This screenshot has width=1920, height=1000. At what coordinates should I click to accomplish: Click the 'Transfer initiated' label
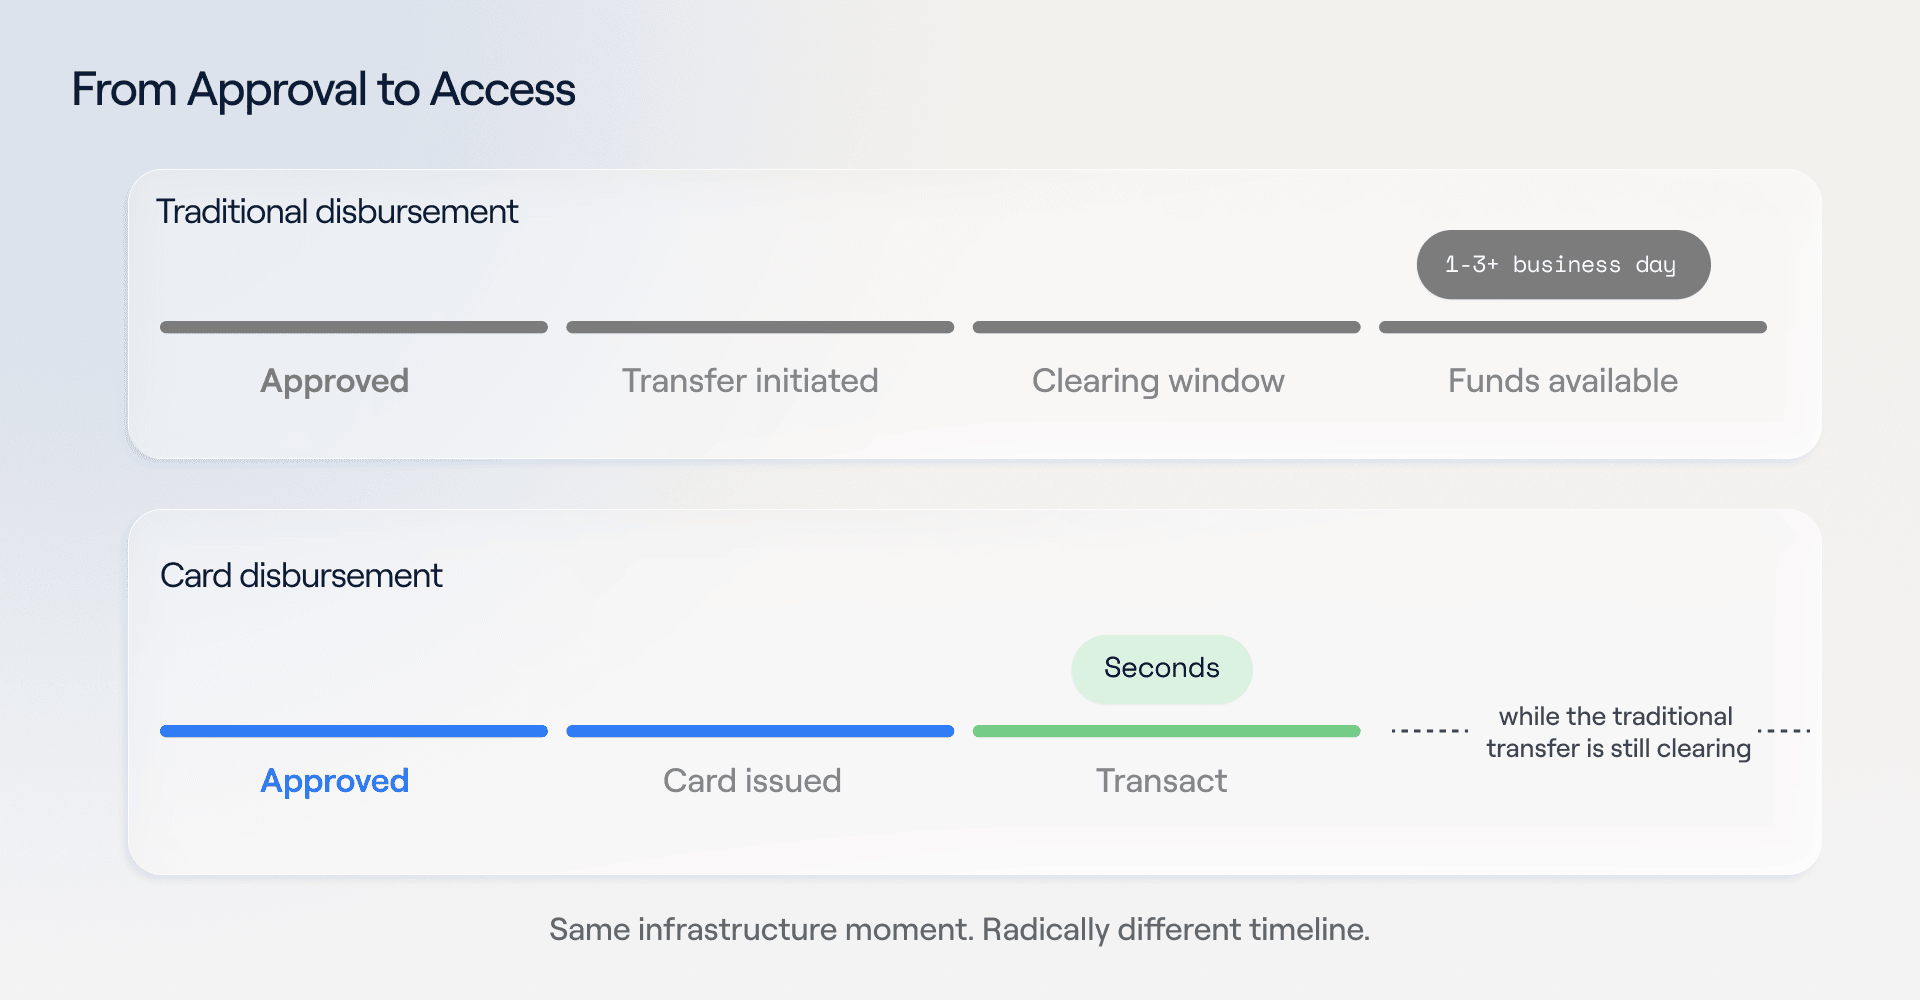click(x=750, y=381)
